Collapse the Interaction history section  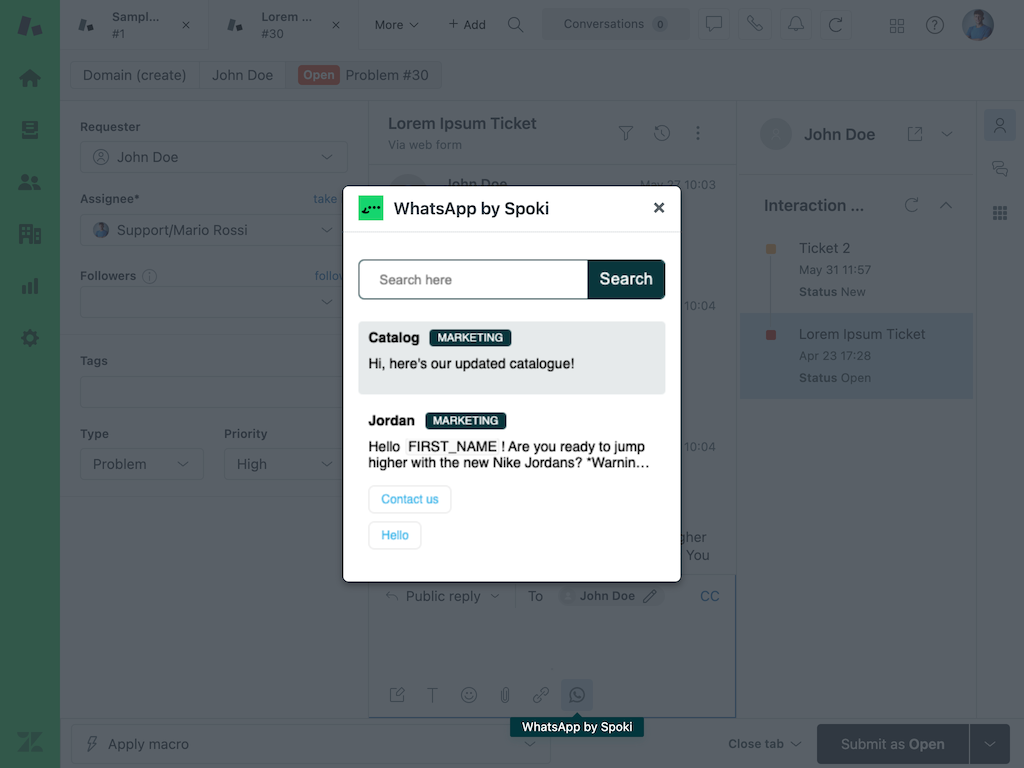[x=946, y=205]
